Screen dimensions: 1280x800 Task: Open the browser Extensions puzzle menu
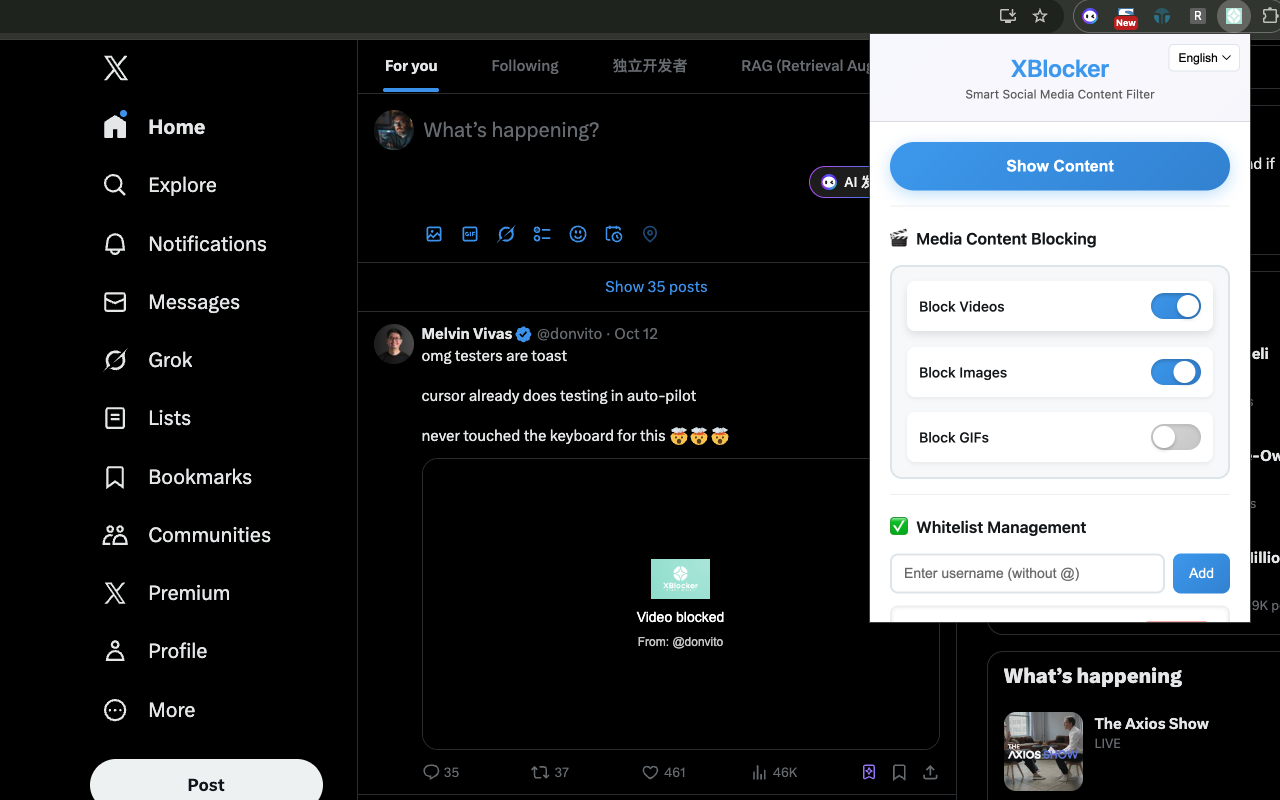[x=1271, y=16]
